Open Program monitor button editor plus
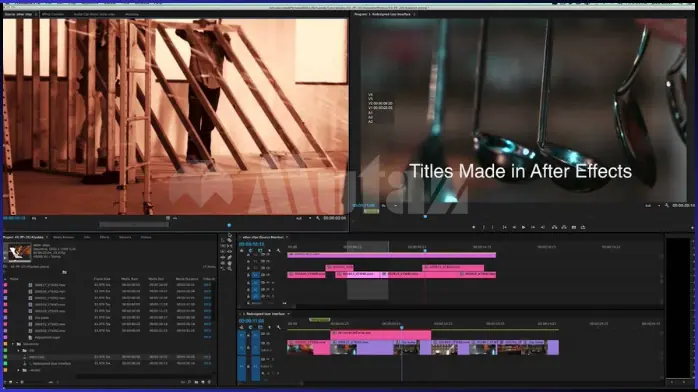The image size is (698, 392). [692, 227]
